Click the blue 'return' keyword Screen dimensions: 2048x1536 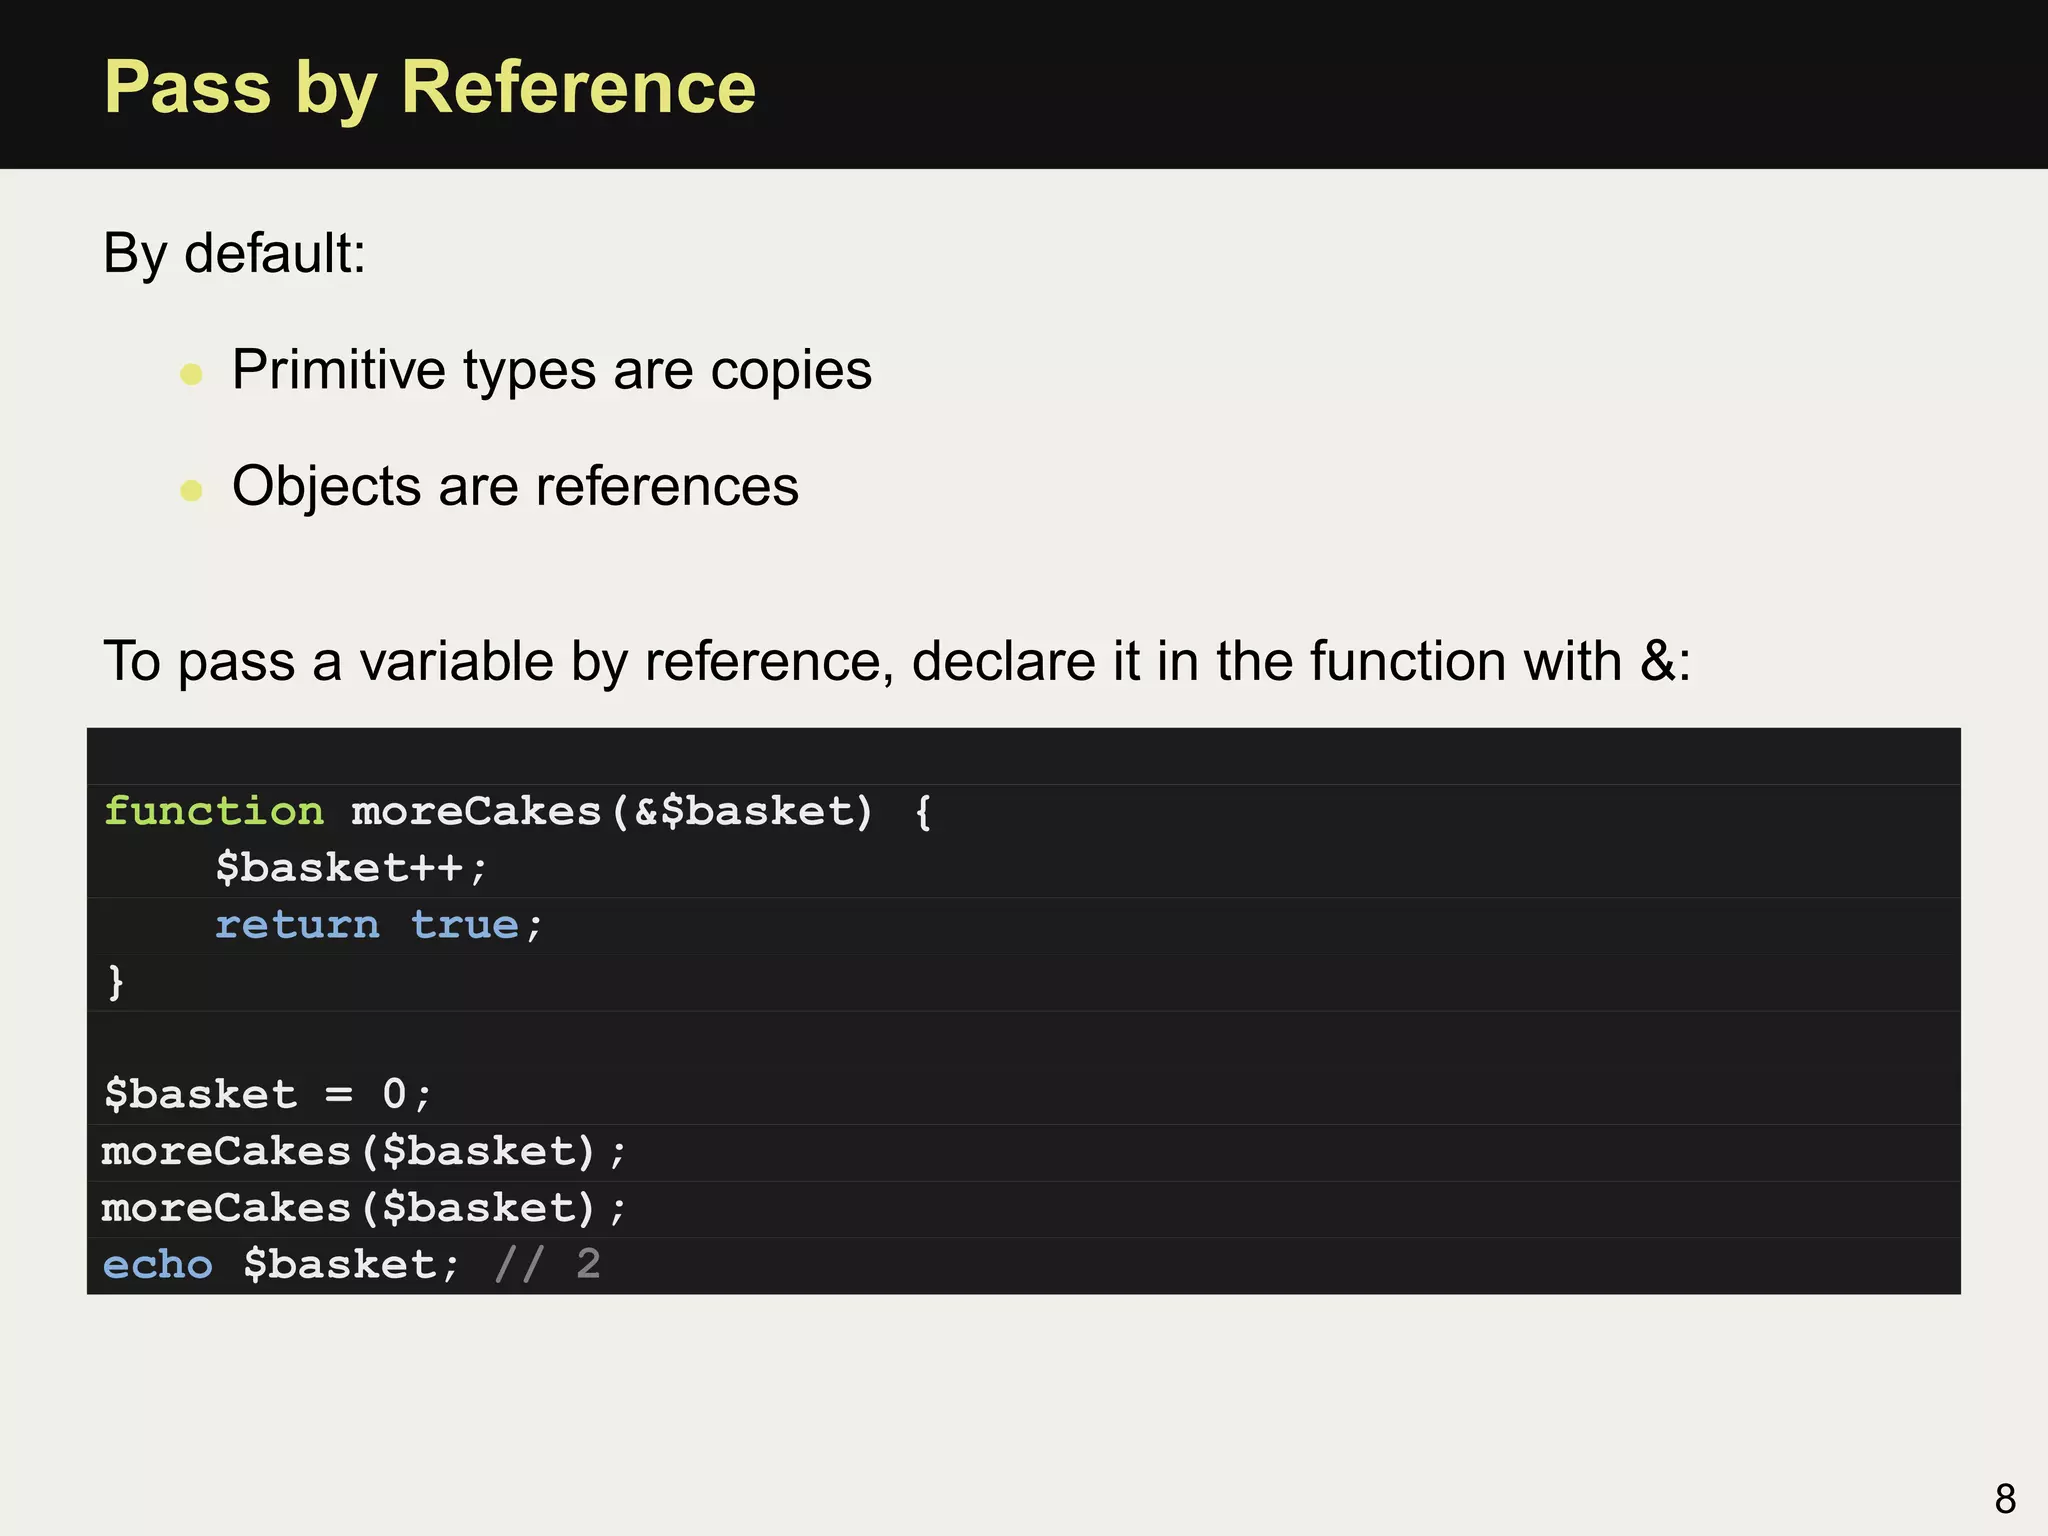297,925
